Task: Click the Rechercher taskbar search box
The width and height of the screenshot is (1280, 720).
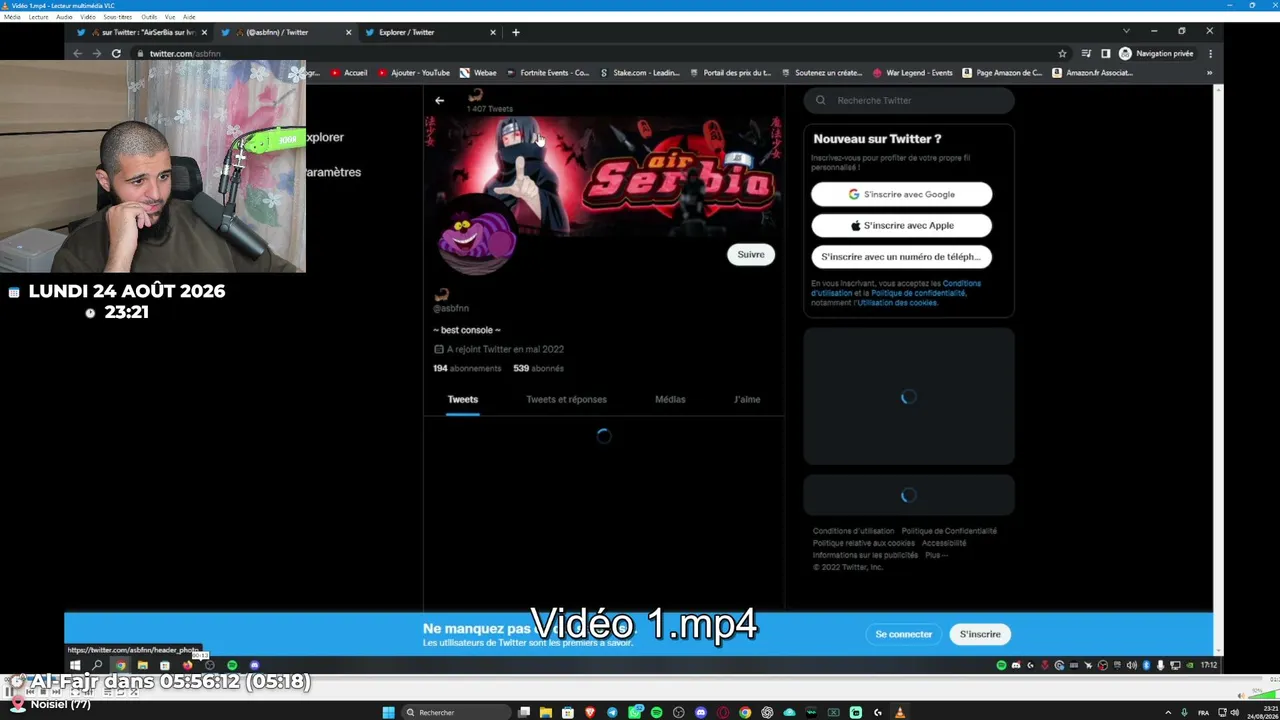Action: pos(456,712)
